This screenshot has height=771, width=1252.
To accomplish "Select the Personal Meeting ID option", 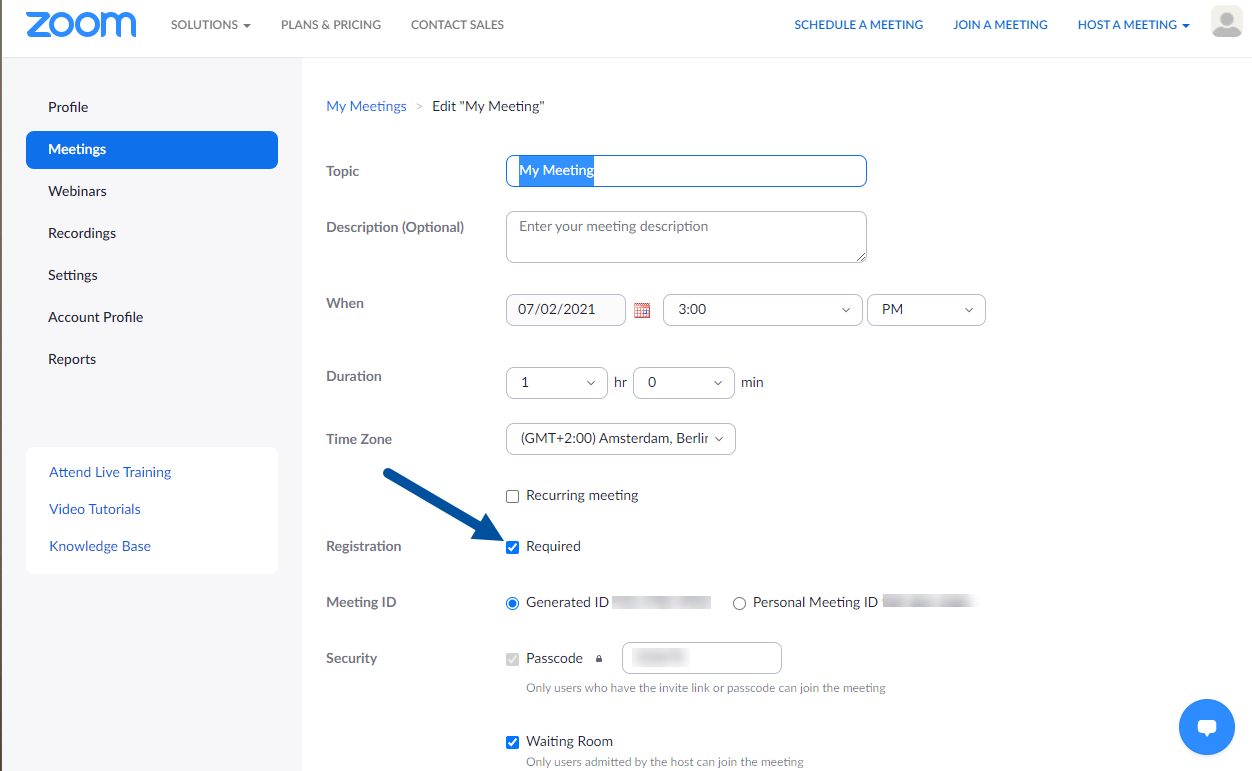I will pos(739,603).
